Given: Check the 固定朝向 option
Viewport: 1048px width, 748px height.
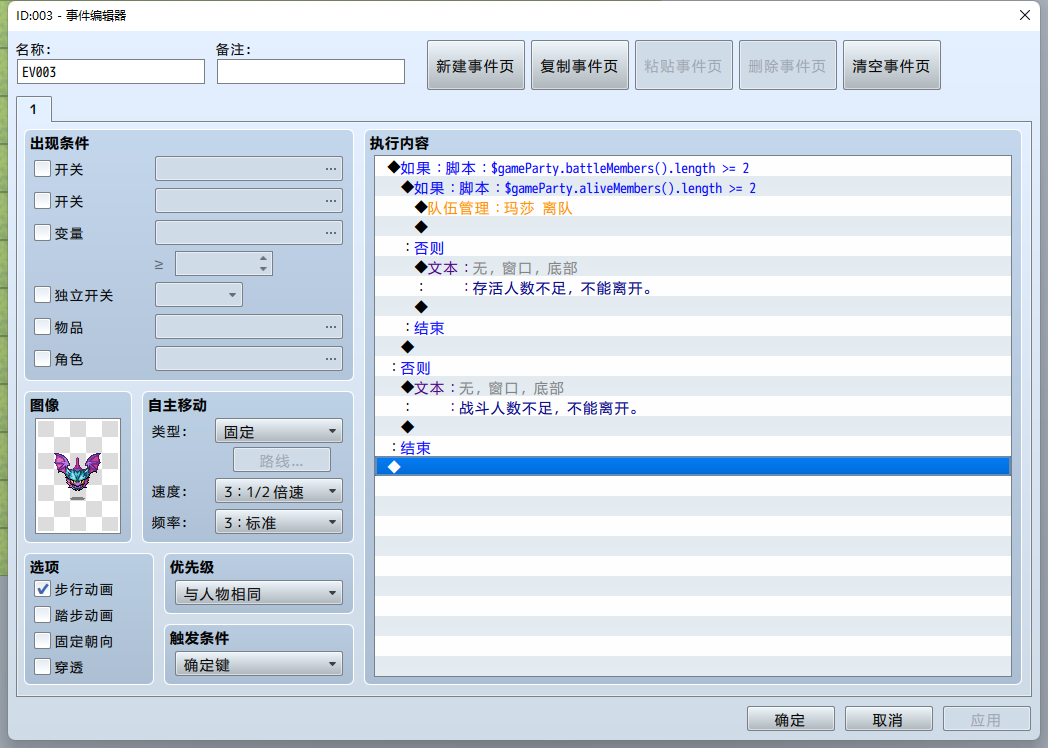Looking at the screenshot, I should click(x=42, y=641).
